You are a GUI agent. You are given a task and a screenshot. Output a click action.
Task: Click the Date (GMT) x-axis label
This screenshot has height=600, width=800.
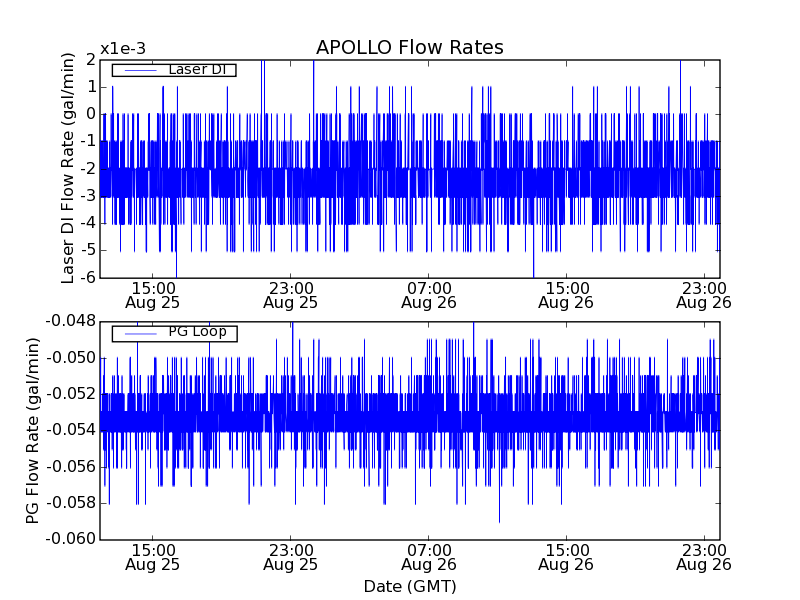(409, 586)
